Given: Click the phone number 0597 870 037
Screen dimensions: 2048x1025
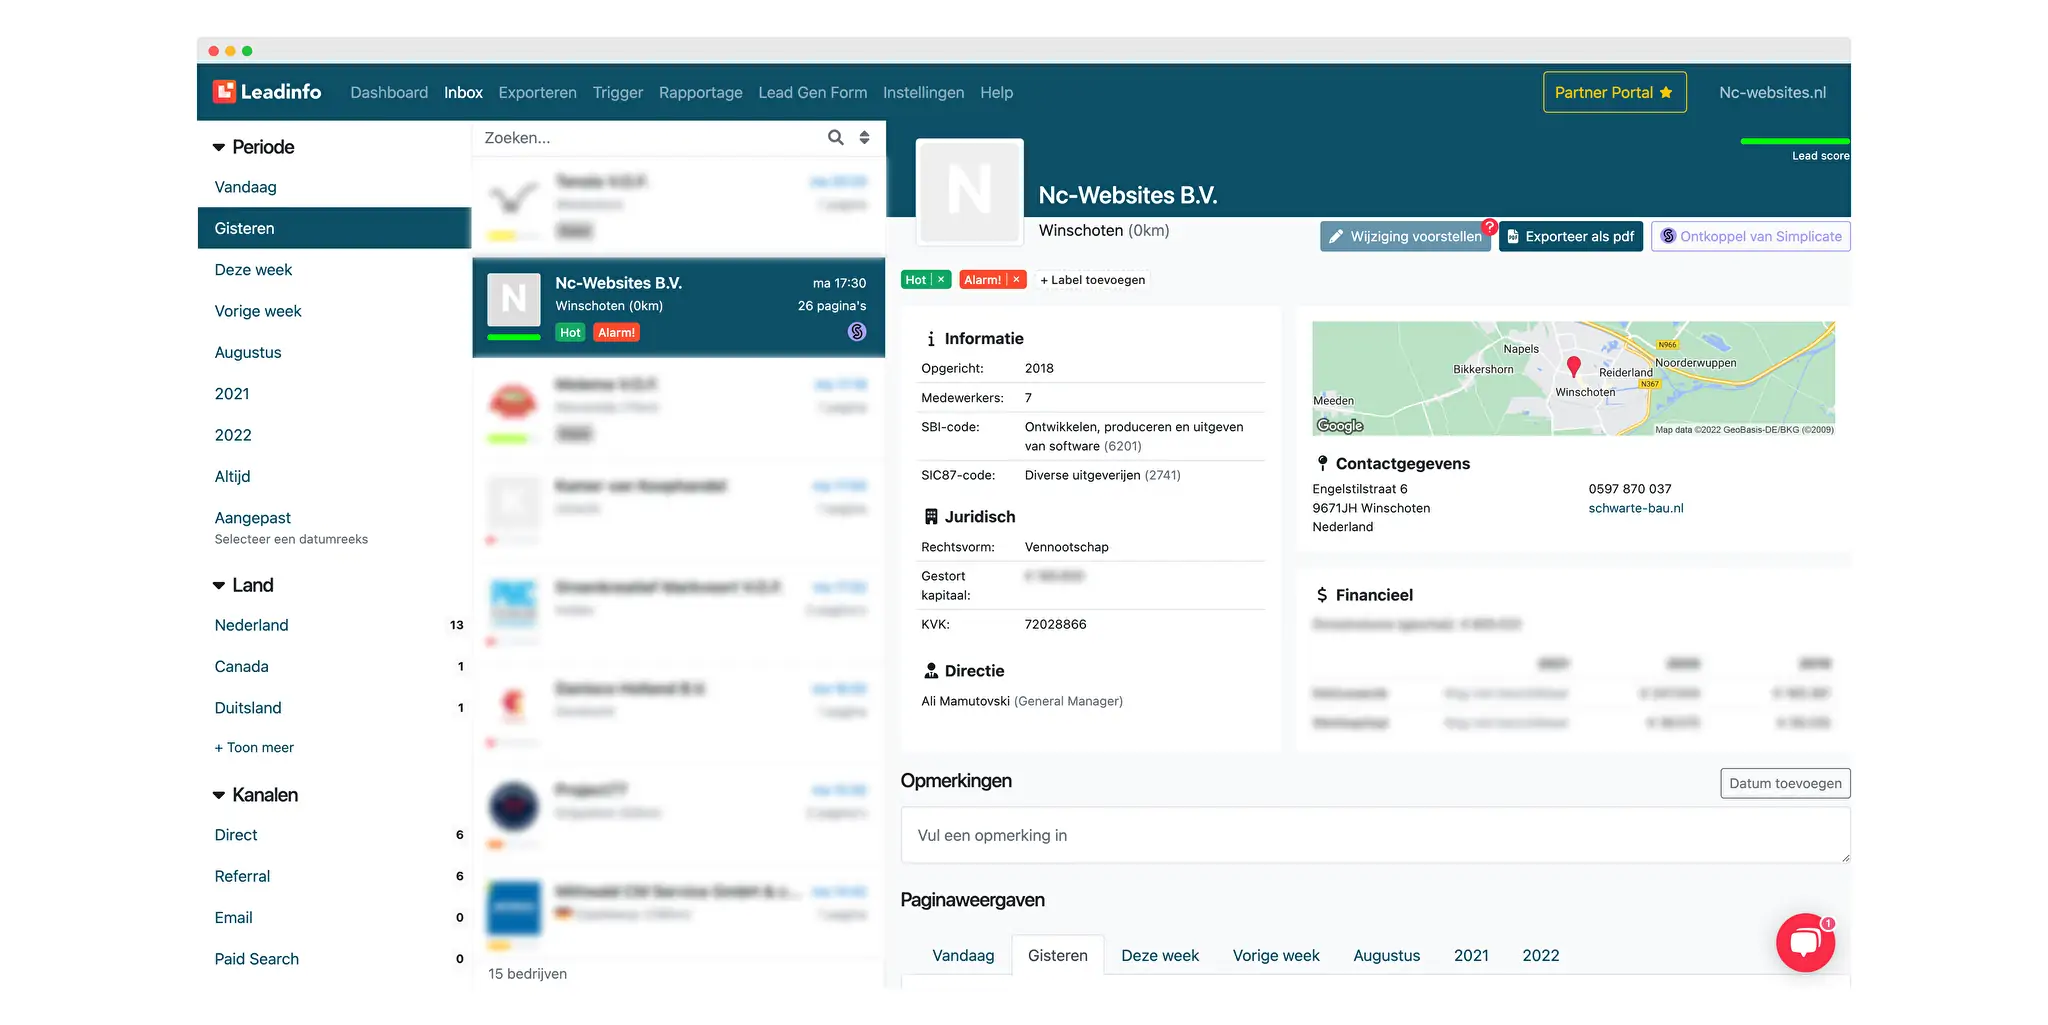Looking at the screenshot, I should 1629,489.
